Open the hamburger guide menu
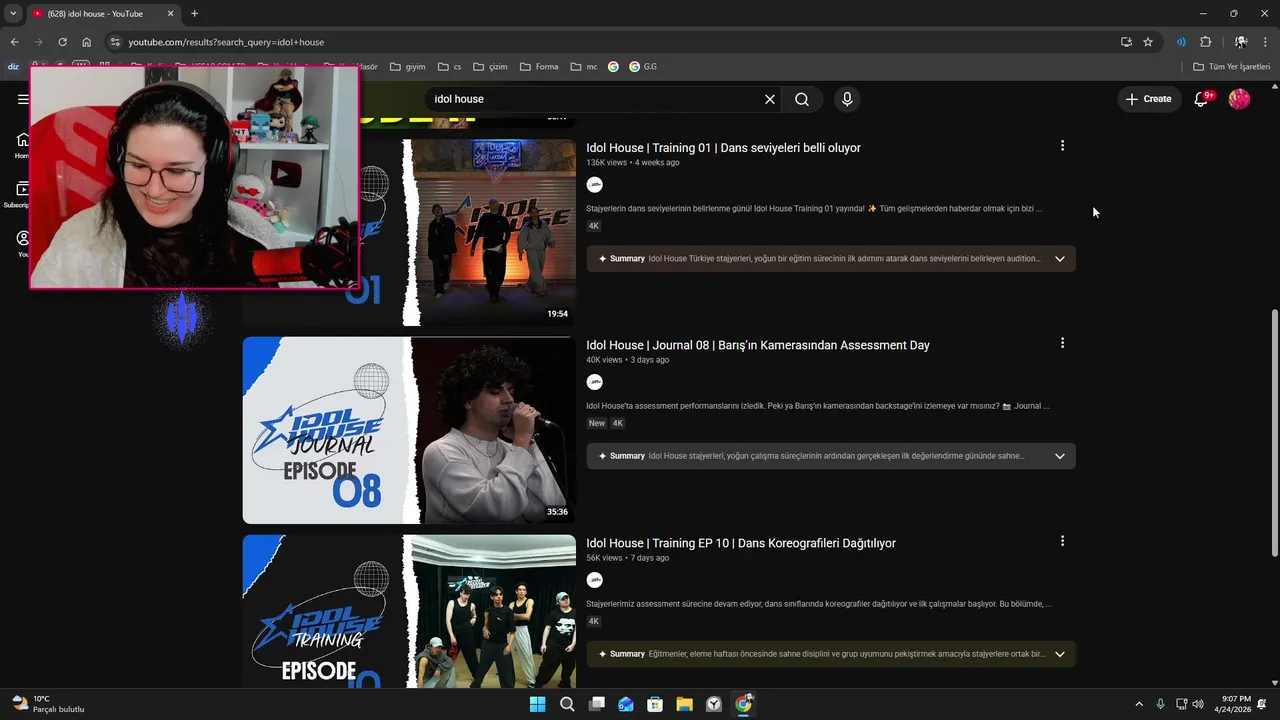Image resolution: width=1280 pixels, height=720 pixels. (23, 99)
